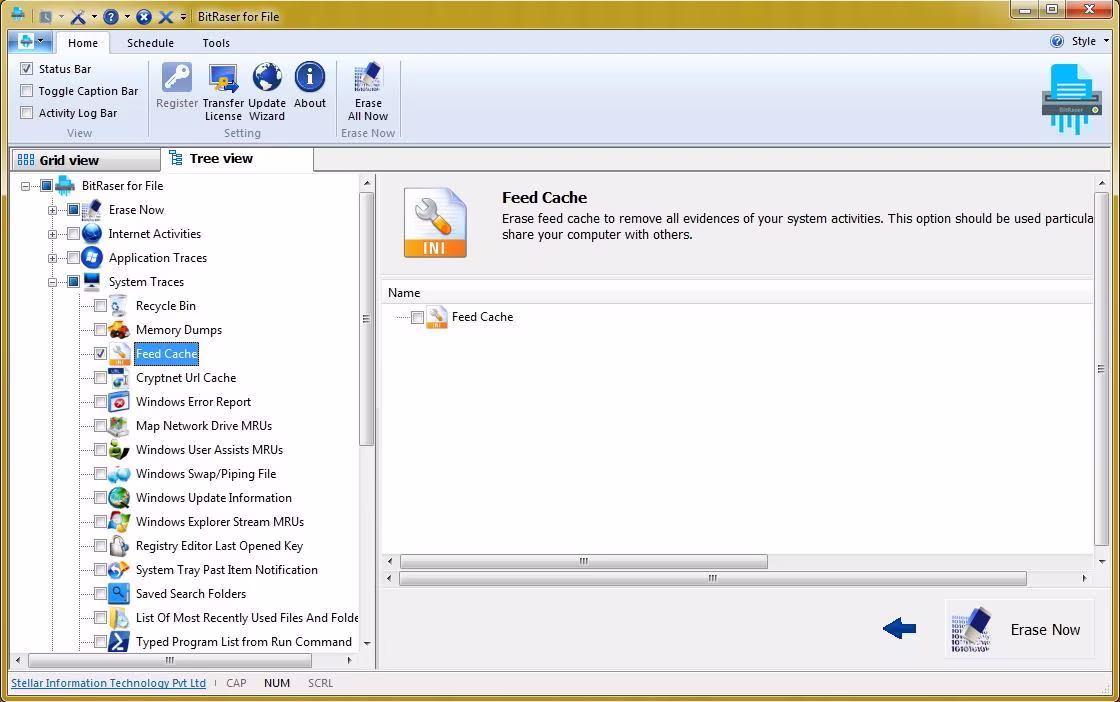1120x702 pixels.
Task: Open the Schedule ribbon tab
Action: (150, 43)
